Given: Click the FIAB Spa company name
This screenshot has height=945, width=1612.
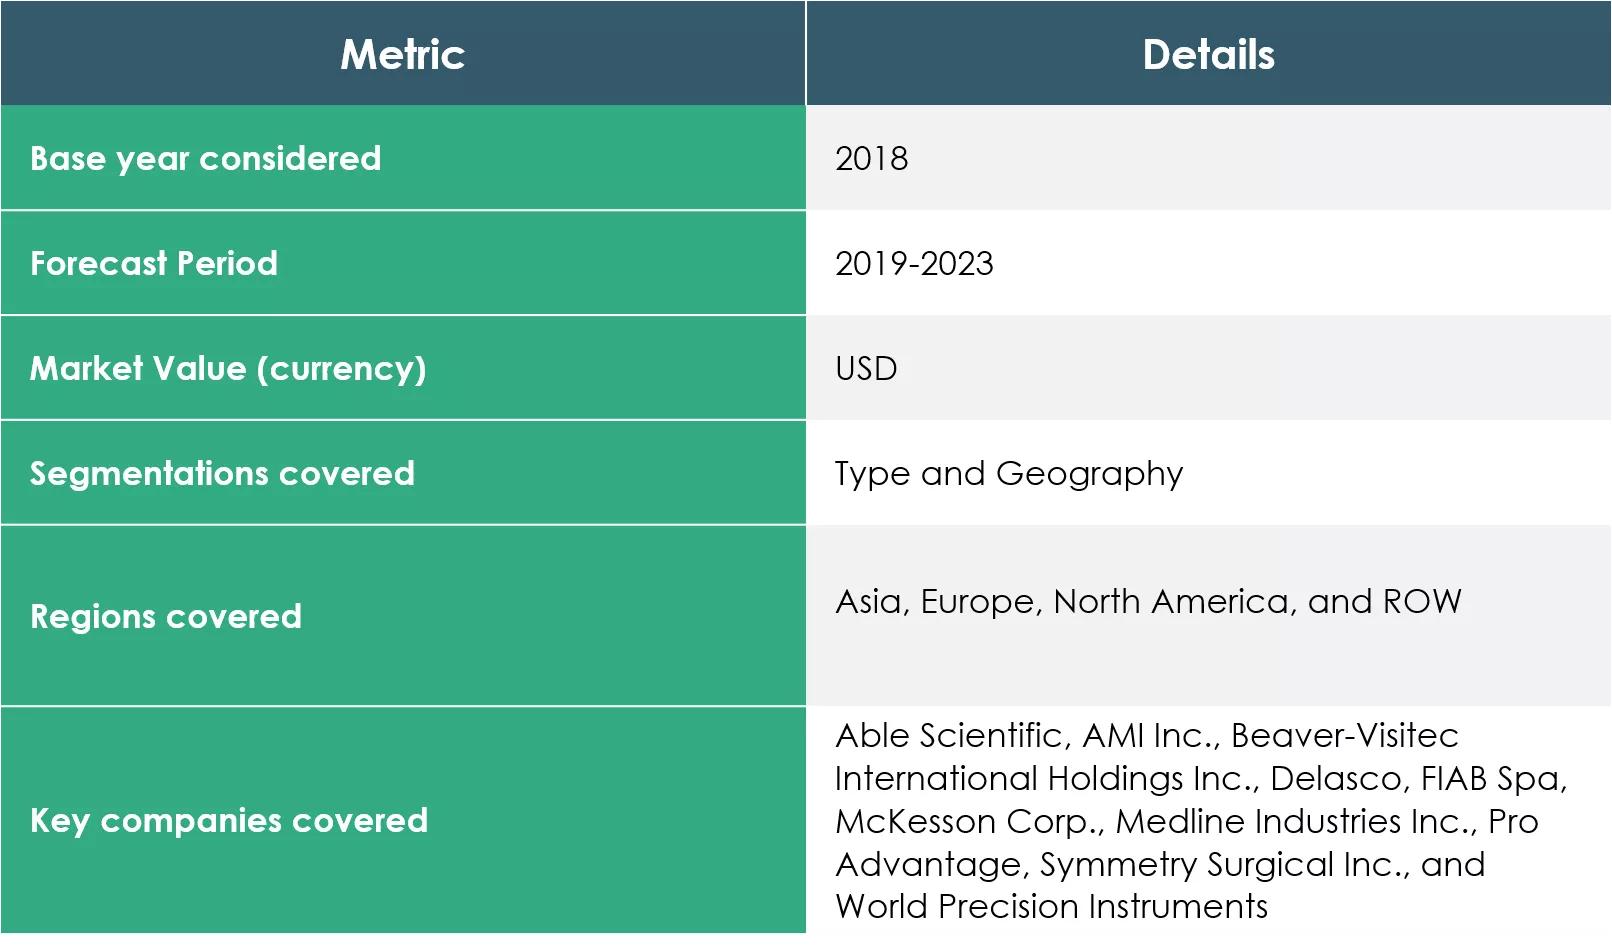Looking at the screenshot, I should 1493,778.
